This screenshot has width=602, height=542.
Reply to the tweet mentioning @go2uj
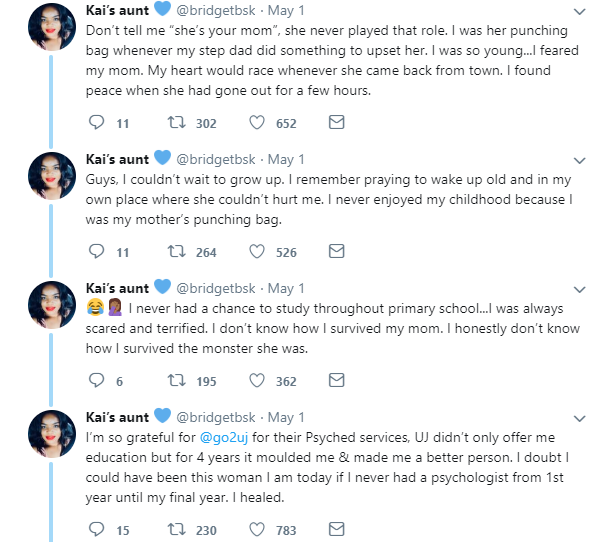[96, 529]
